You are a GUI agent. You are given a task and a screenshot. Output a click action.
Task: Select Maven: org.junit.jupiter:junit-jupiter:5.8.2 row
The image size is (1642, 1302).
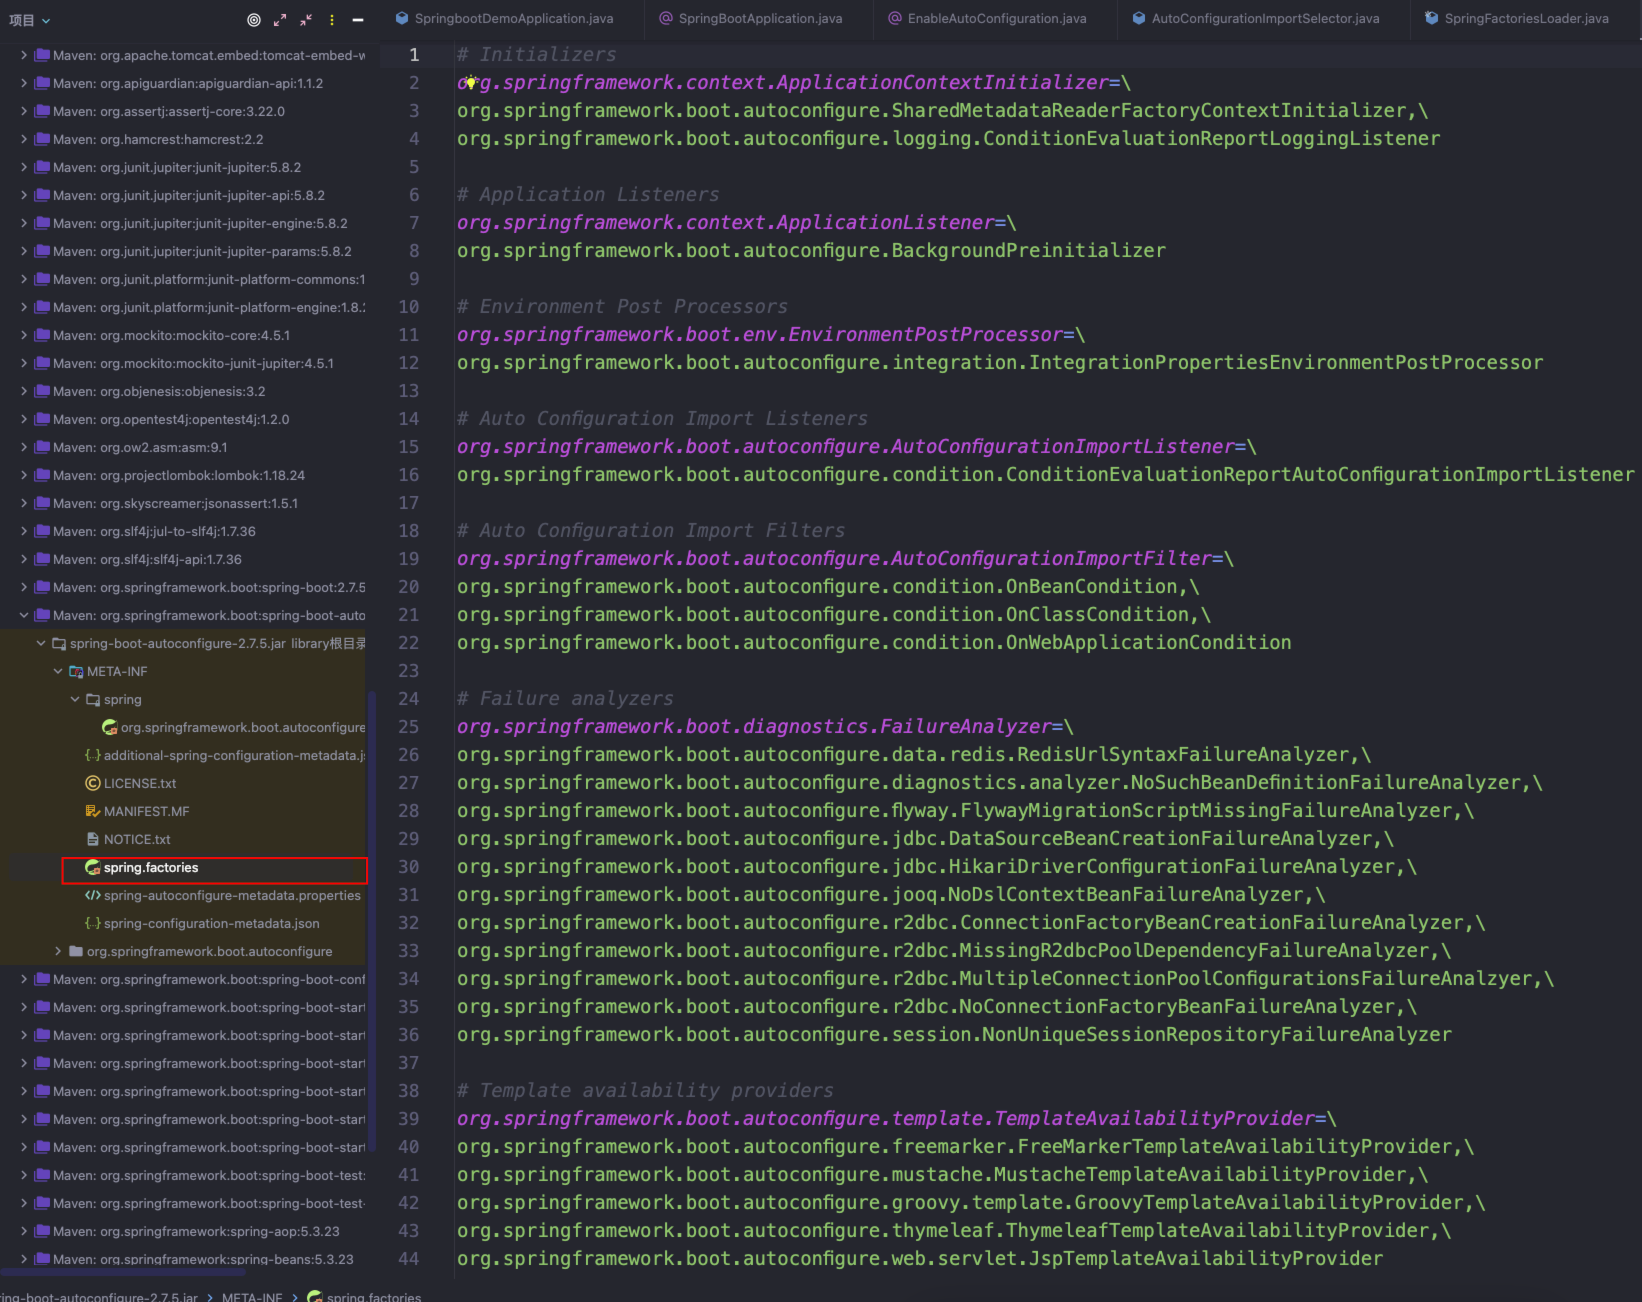pyautogui.click(x=183, y=168)
